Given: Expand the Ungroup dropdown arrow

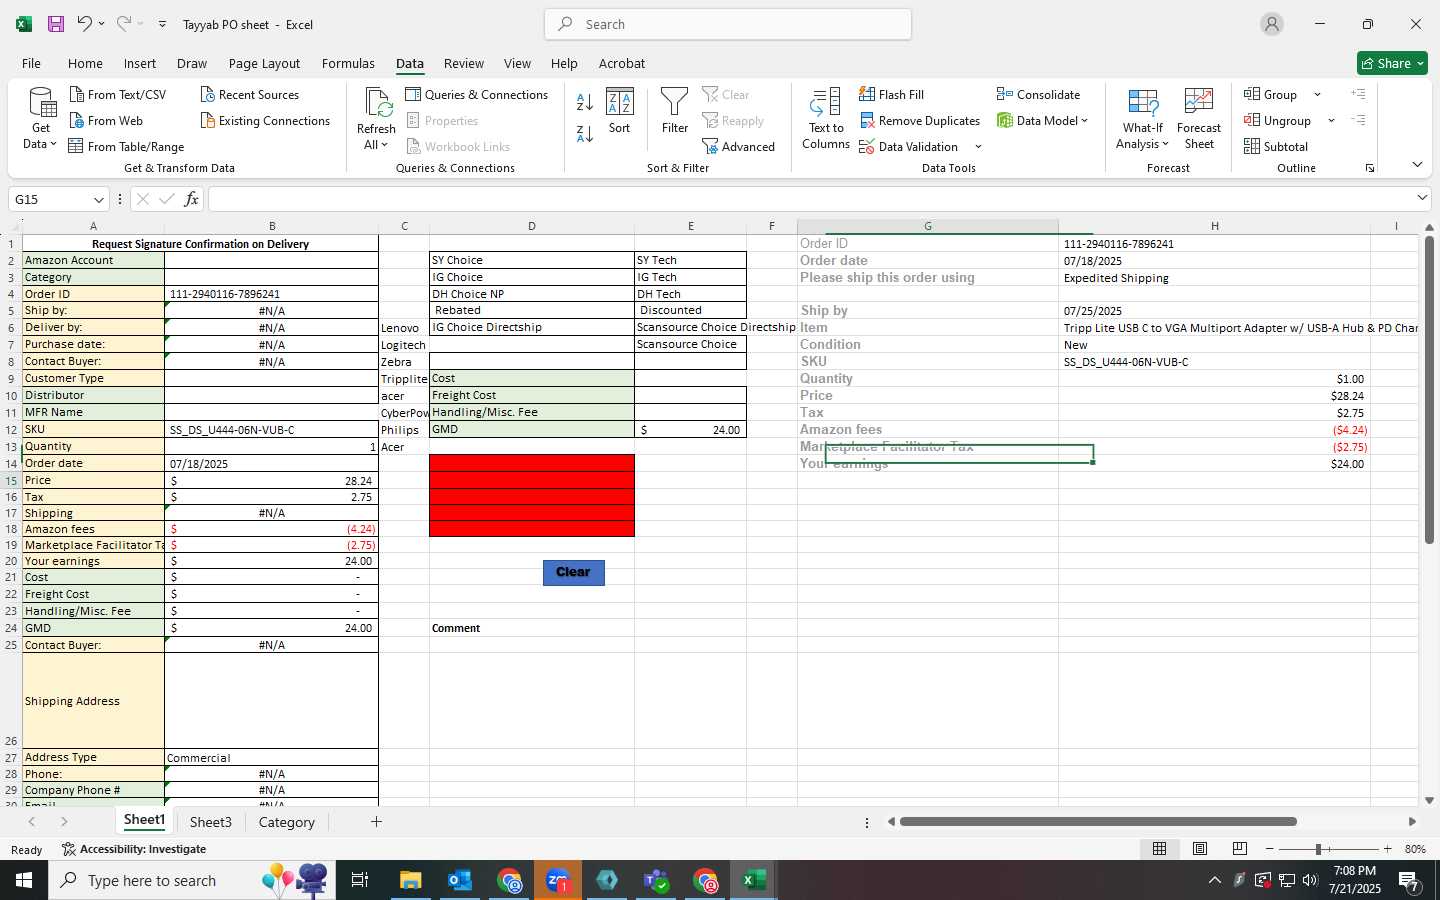Looking at the screenshot, I should point(1331,121).
